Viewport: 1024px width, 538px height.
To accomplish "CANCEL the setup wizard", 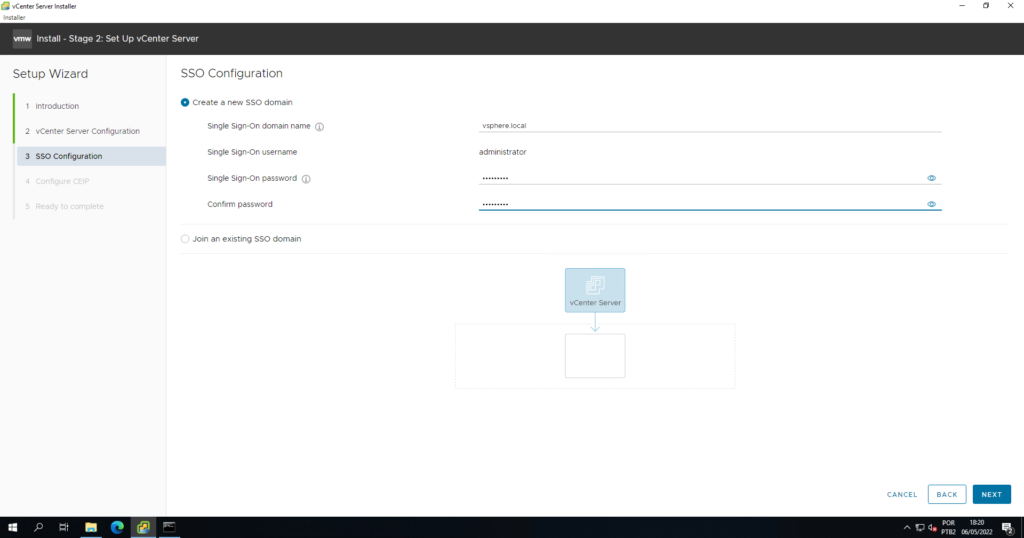I will [x=902, y=494].
